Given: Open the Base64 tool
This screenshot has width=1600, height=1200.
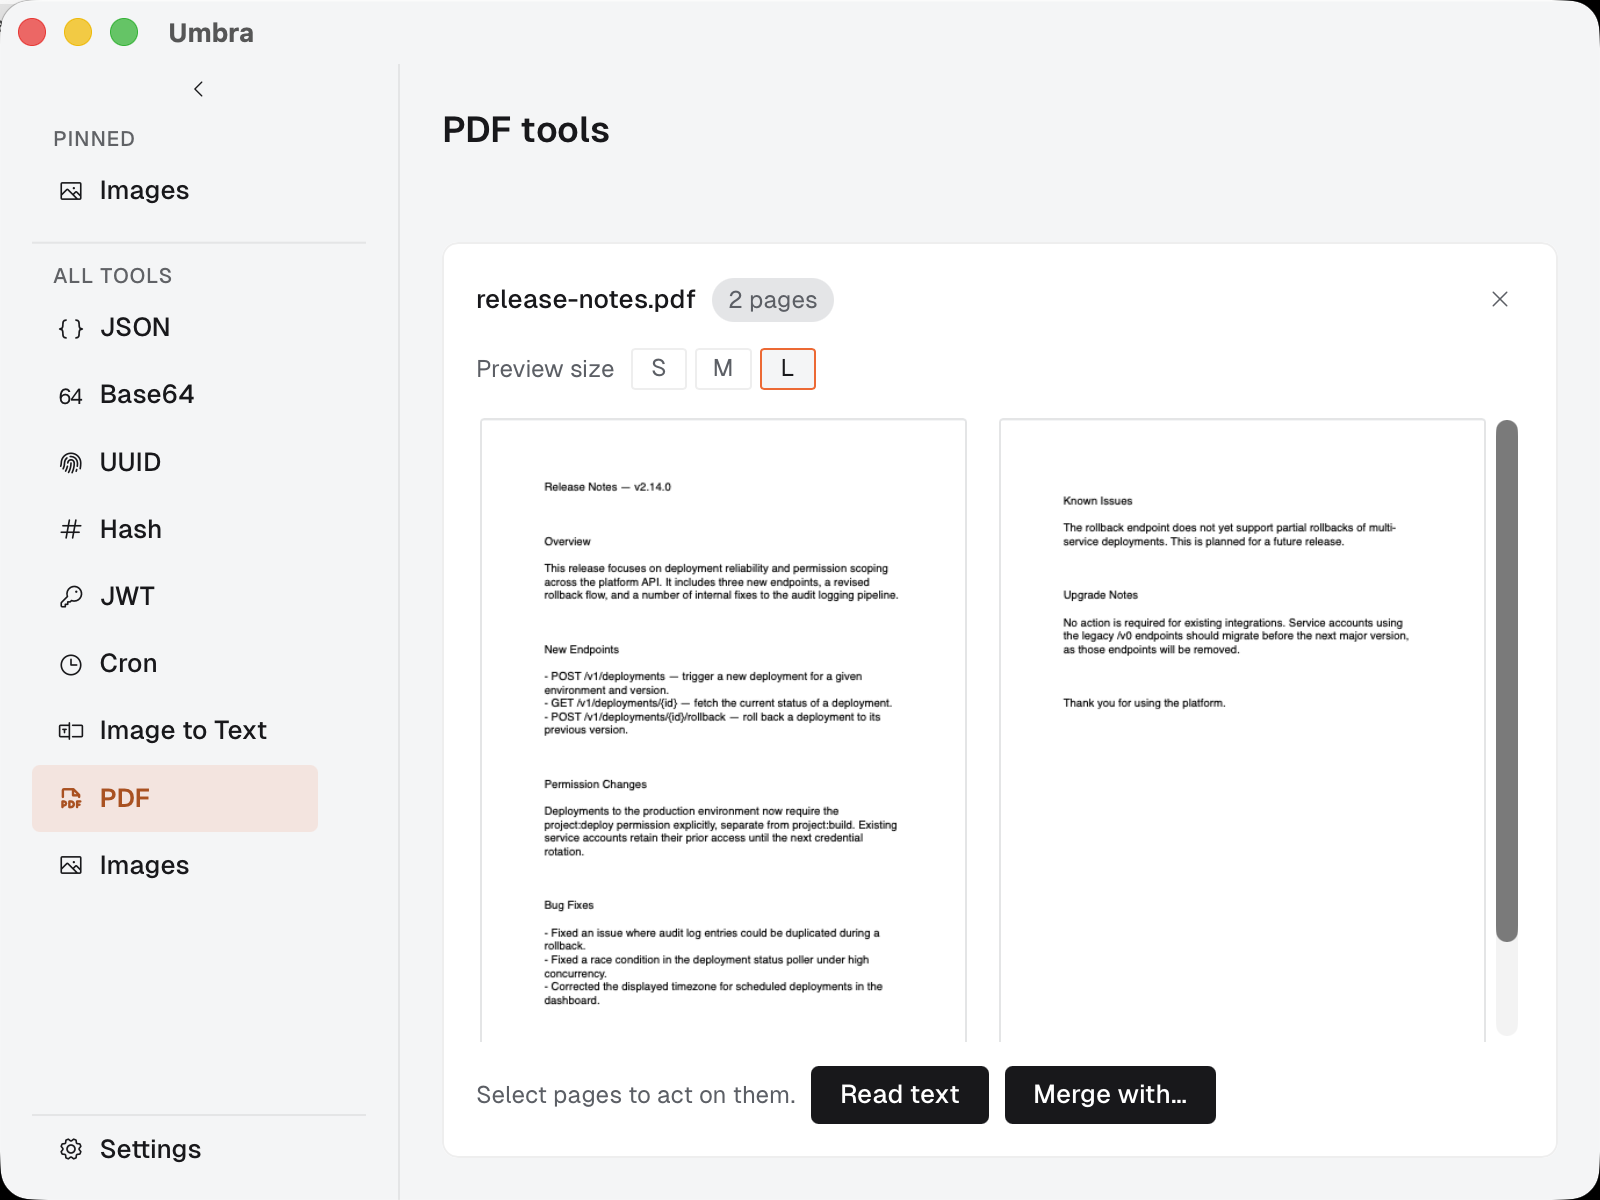Looking at the screenshot, I should [147, 394].
